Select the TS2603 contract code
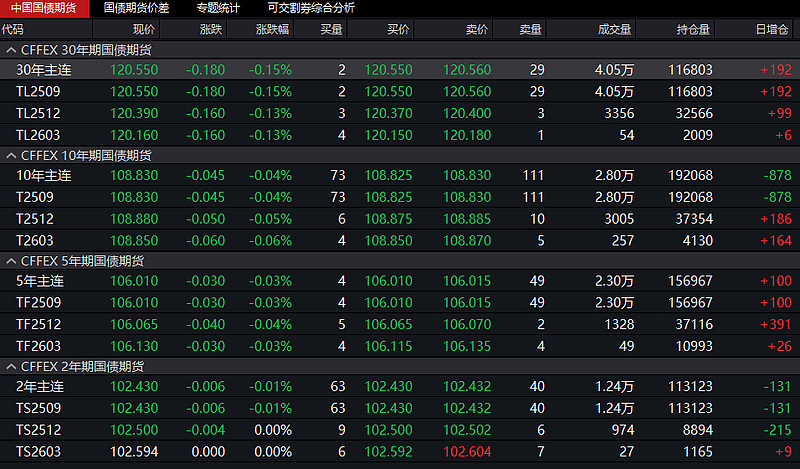800x469 pixels. [38, 452]
